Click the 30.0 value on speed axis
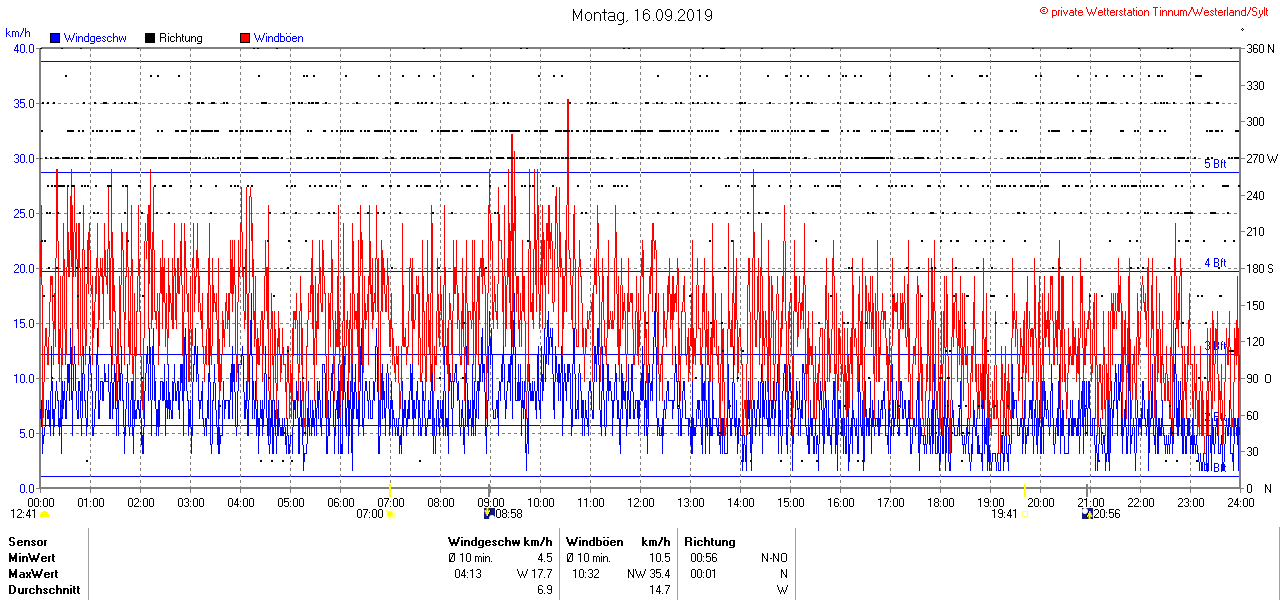The image size is (1280, 600). 24,158
